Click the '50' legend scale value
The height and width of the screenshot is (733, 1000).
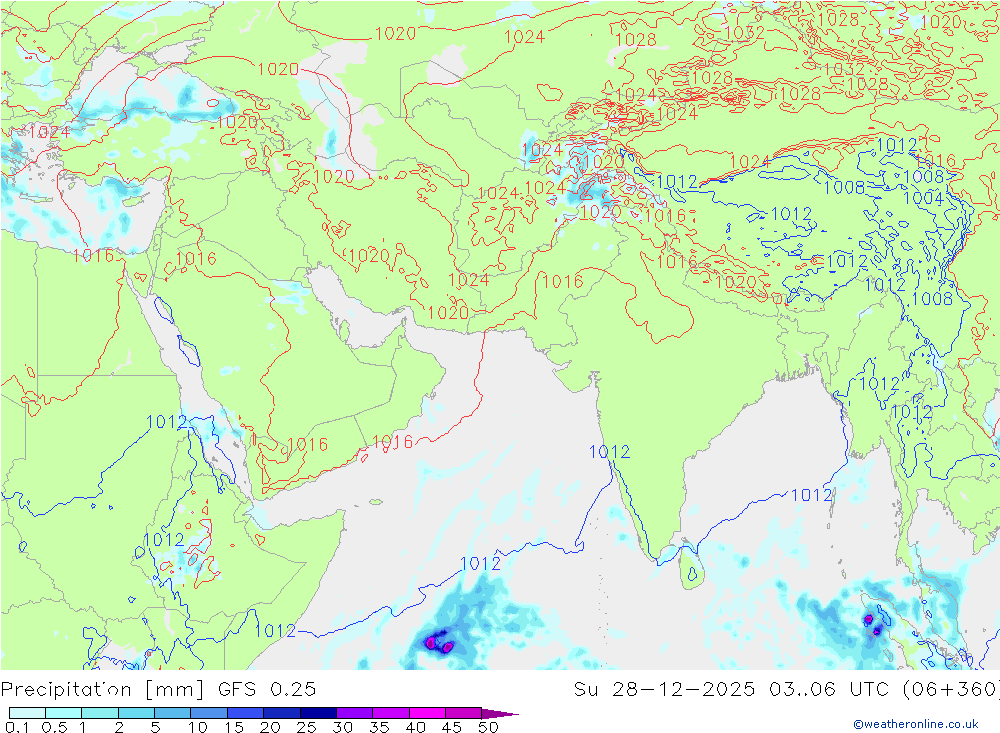(x=488, y=727)
